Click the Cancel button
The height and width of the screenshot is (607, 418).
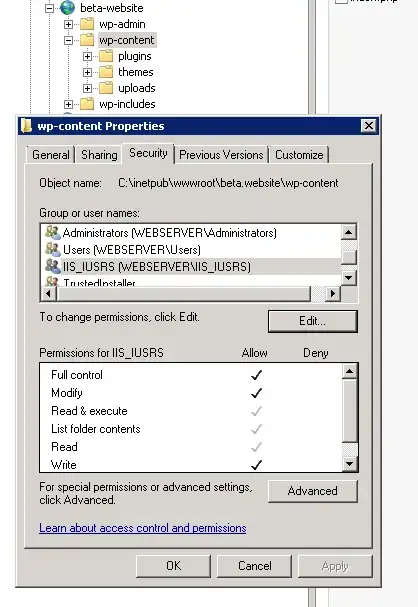click(254, 566)
